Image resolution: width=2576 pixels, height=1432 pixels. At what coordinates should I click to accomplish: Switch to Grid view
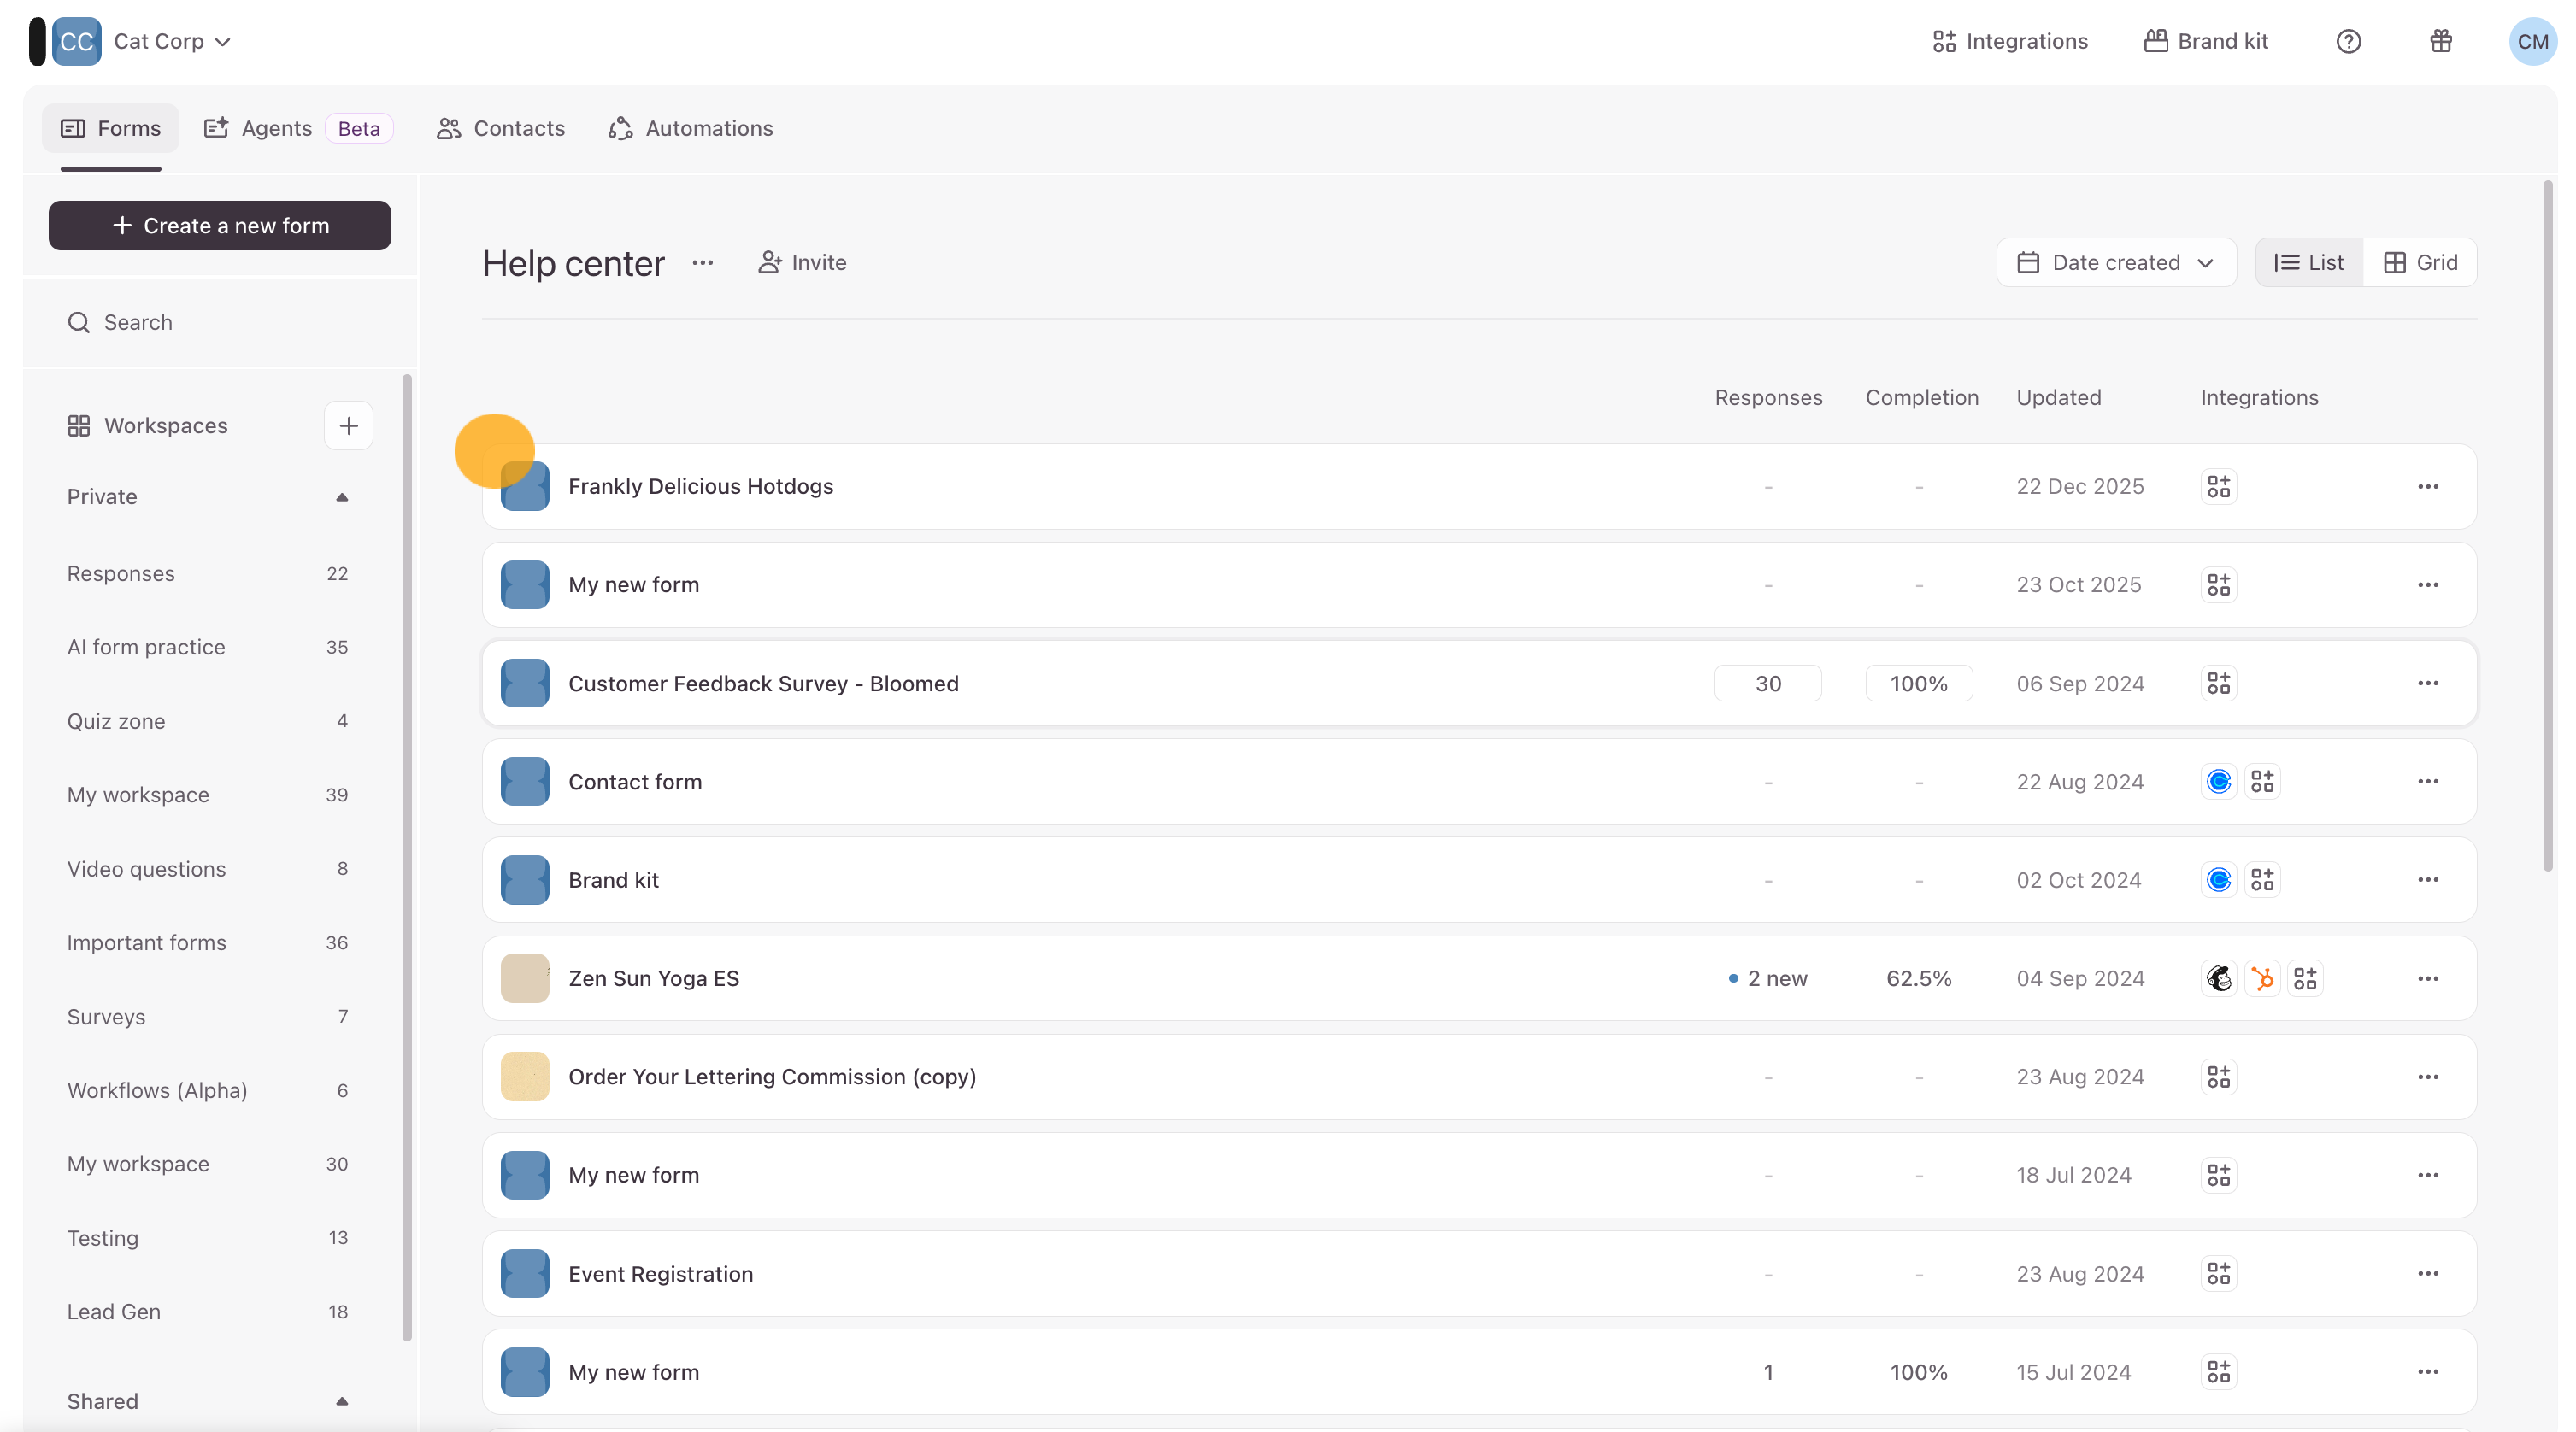tap(2420, 262)
